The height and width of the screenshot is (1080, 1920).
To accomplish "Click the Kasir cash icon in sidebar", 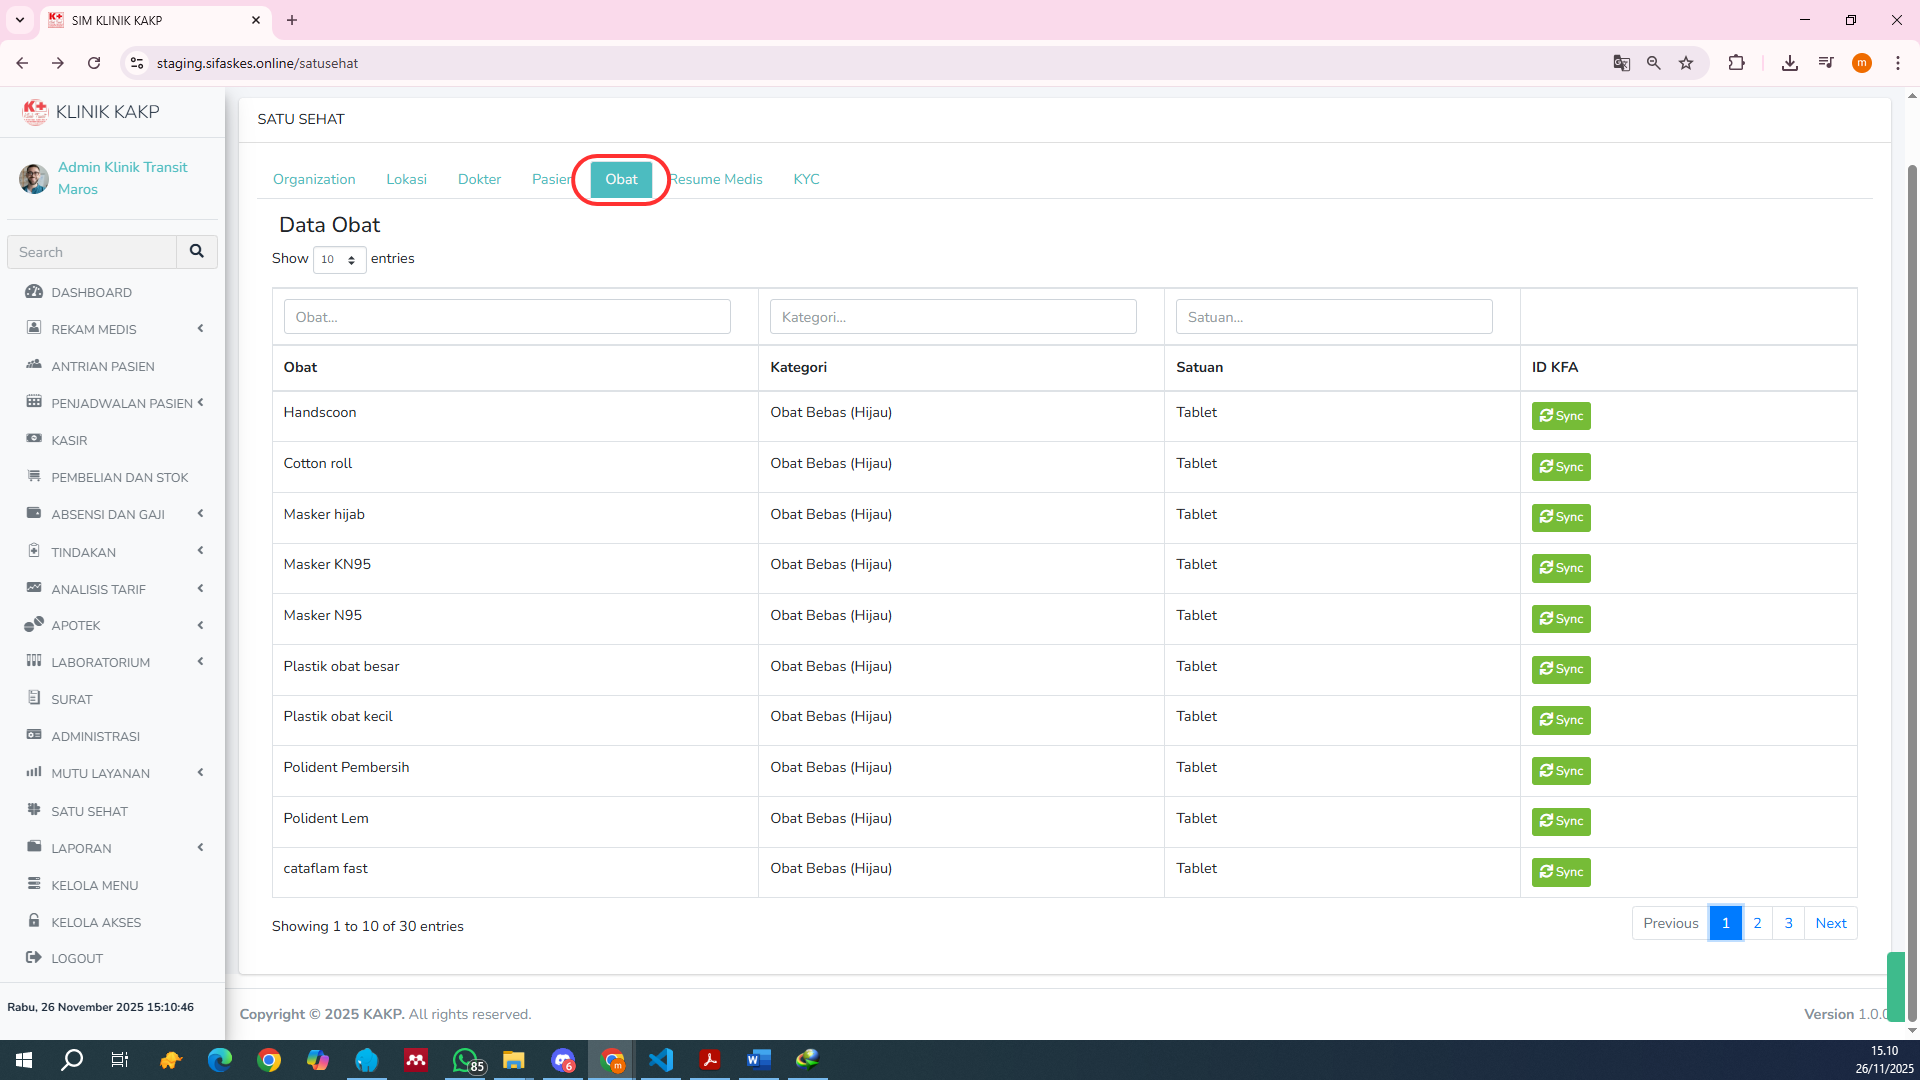I will point(34,439).
